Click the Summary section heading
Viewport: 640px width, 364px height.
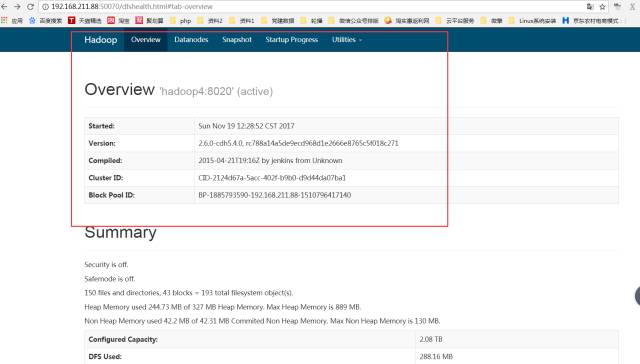pyautogui.click(x=120, y=232)
